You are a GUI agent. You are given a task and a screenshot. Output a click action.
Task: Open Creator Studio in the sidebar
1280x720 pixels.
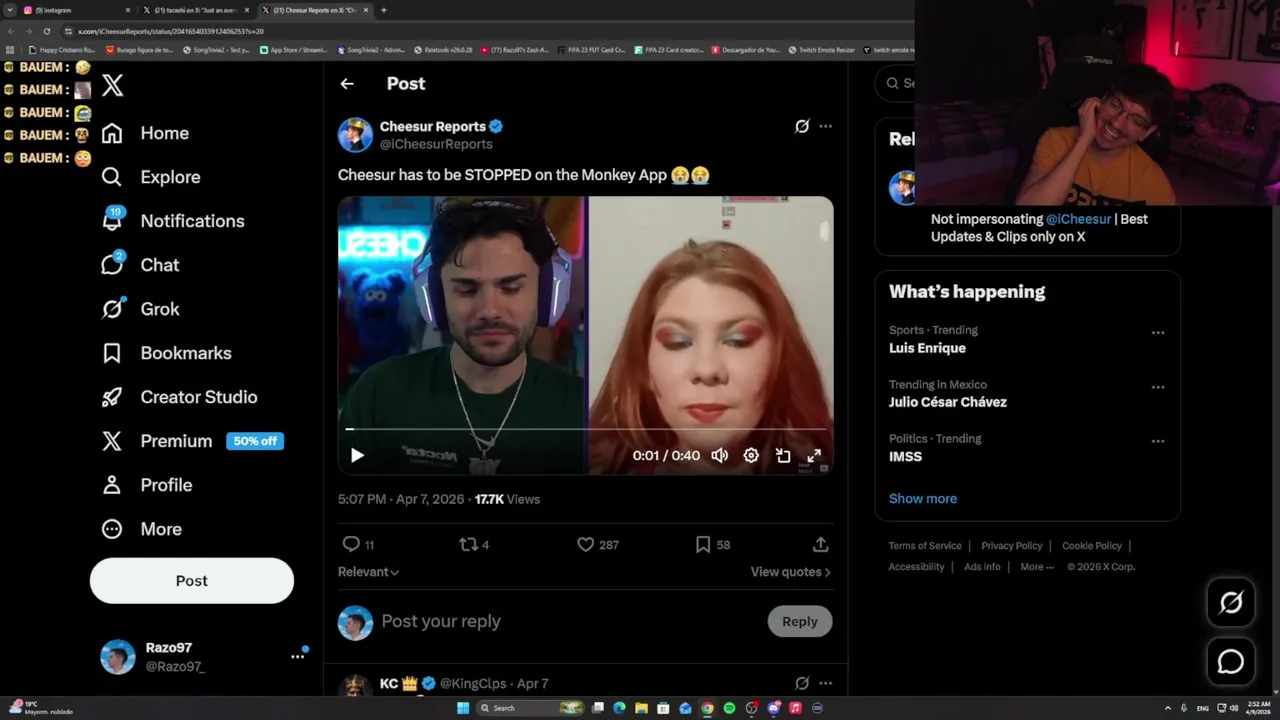tap(179, 397)
